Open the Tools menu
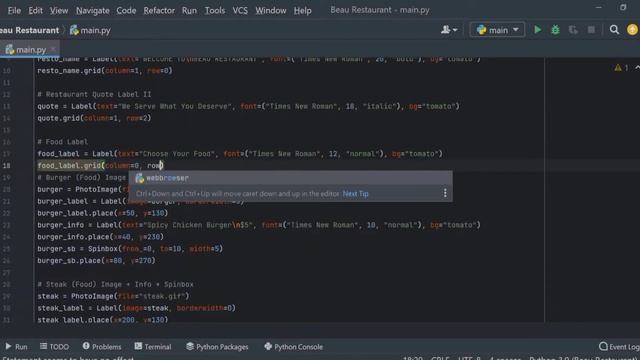 (215, 10)
